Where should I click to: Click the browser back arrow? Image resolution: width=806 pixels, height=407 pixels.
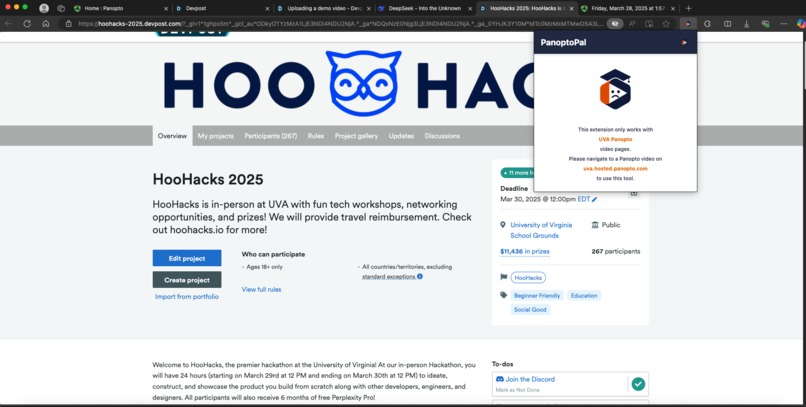(x=9, y=24)
